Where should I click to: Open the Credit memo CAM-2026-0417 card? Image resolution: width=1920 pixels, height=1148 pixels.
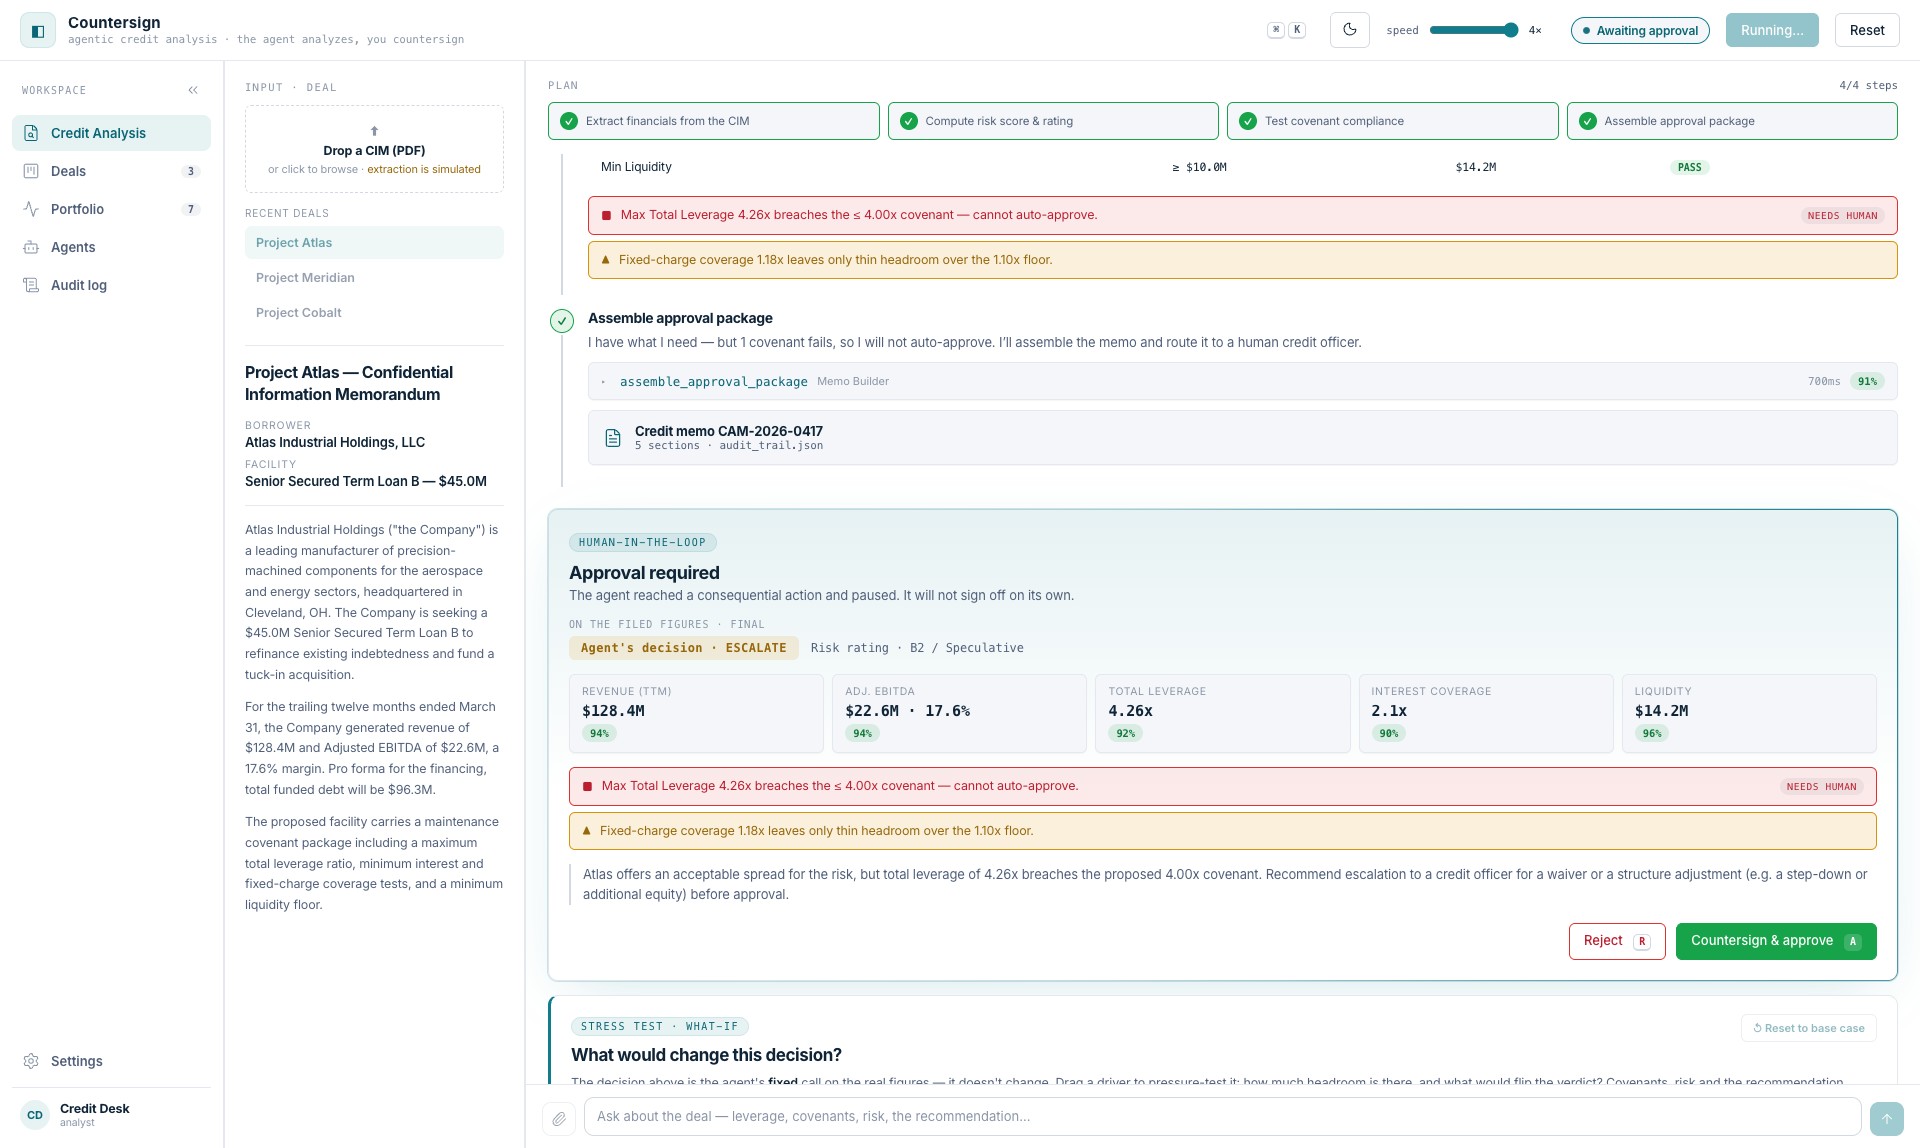[x=1242, y=438]
